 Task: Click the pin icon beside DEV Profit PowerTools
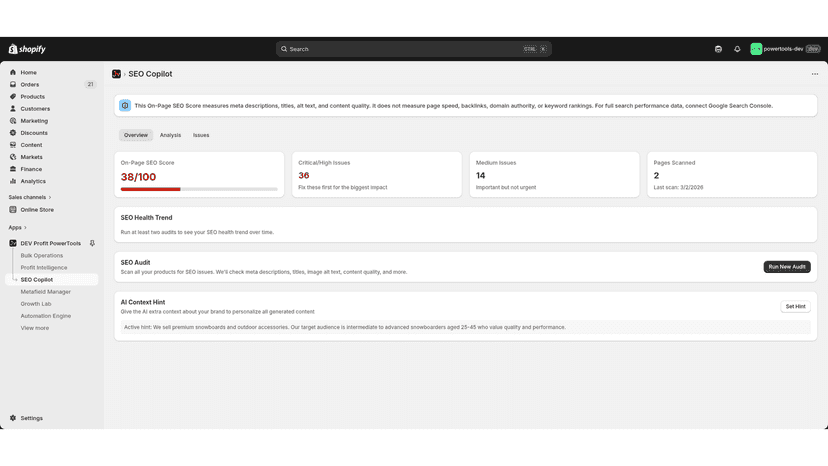tap(92, 244)
